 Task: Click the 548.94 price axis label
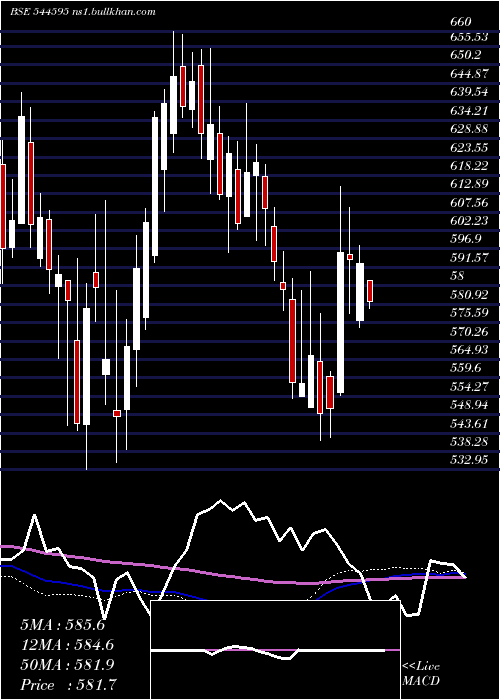pyautogui.click(x=469, y=405)
